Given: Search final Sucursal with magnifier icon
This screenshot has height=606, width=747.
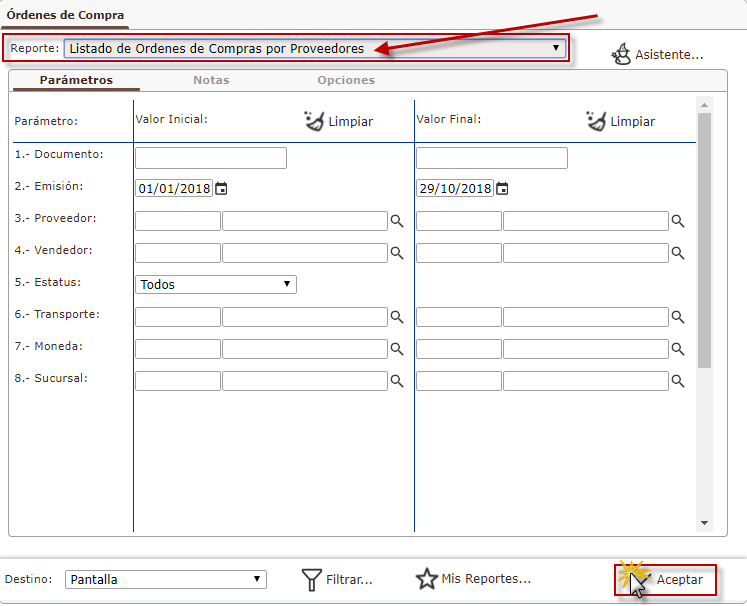Looking at the screenshot, I should click(x=678, y=381).
